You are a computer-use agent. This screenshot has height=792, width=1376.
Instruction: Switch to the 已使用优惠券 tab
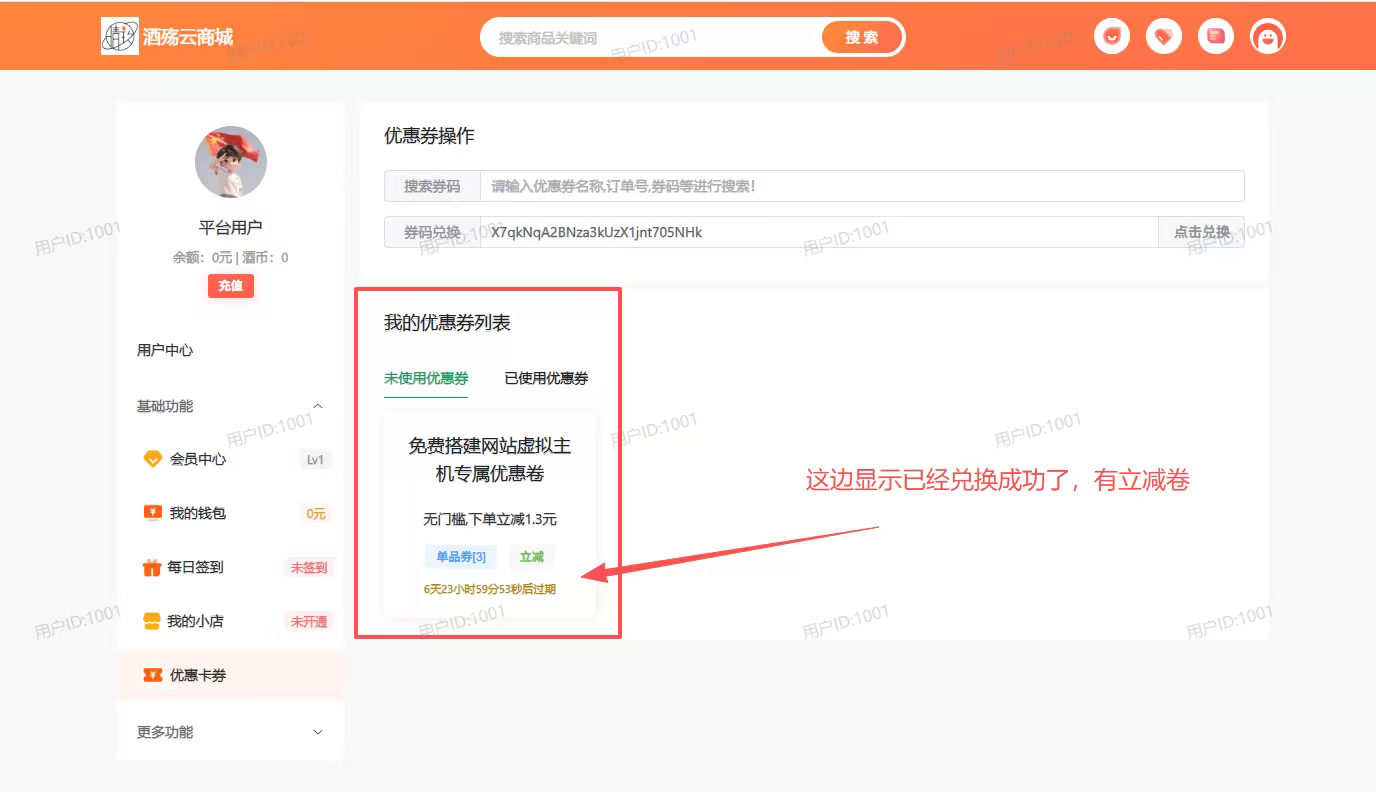click(x=545, y=379)
